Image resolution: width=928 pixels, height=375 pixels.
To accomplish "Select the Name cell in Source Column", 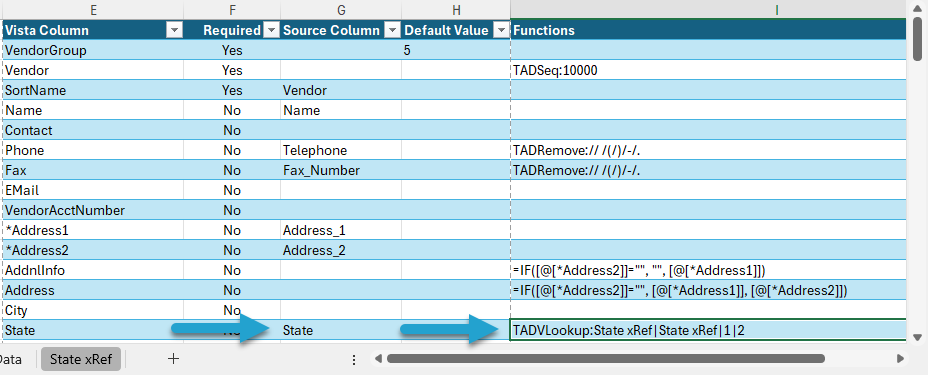I will point(341,111).
